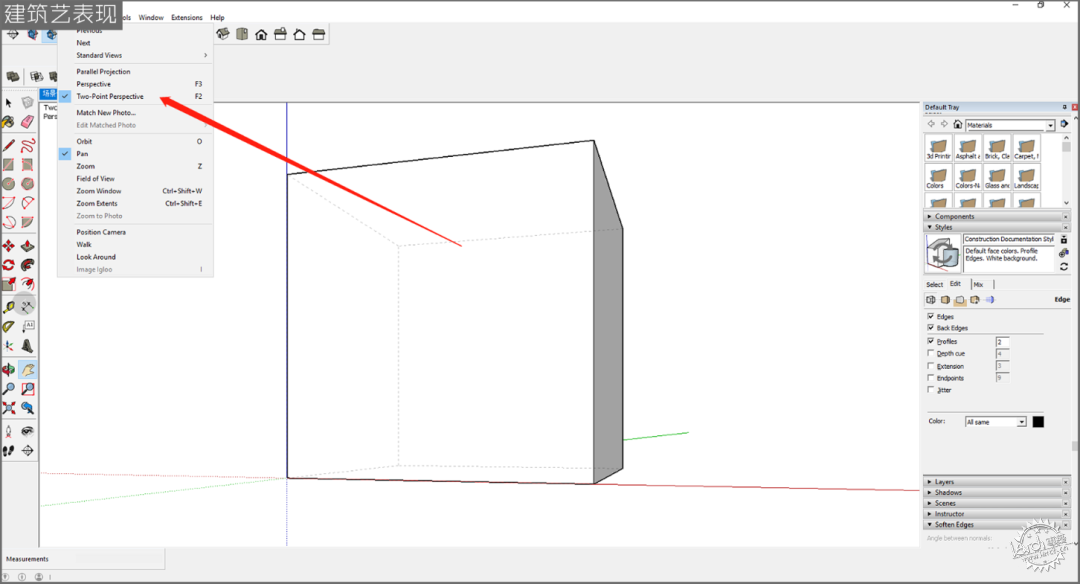Select the Follow Me tool
Screen dimensions: 1080x584
(28, 264)
